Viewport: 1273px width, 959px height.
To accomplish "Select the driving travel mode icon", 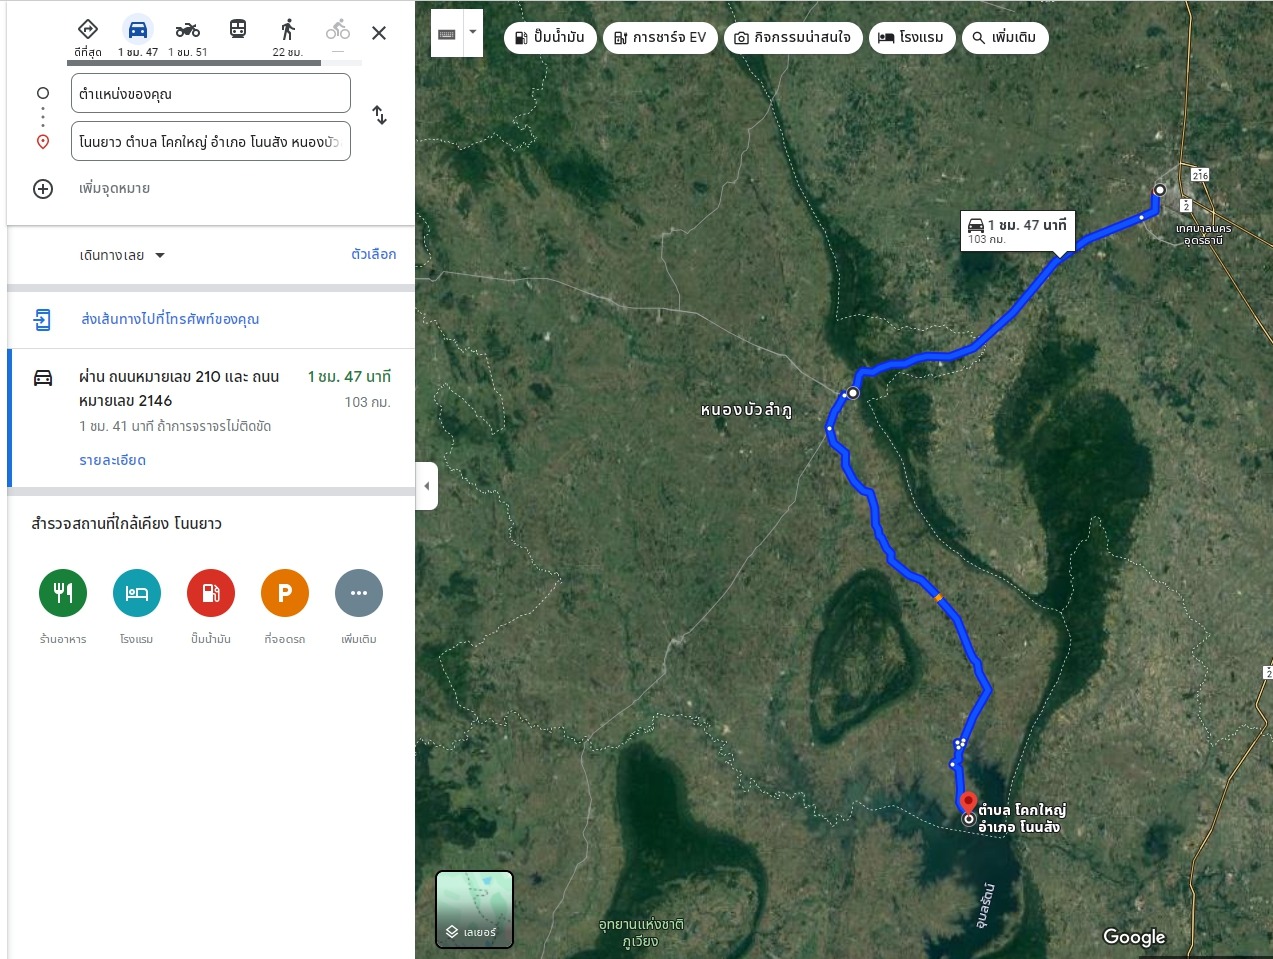I will pyautogui.click(x=138, y=30).
